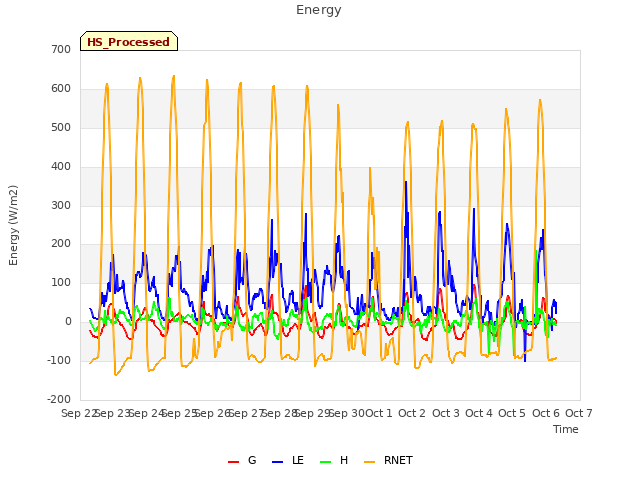Click the Energy chart title
This screenshot has width=640, height=480.
tap(318, 10)
